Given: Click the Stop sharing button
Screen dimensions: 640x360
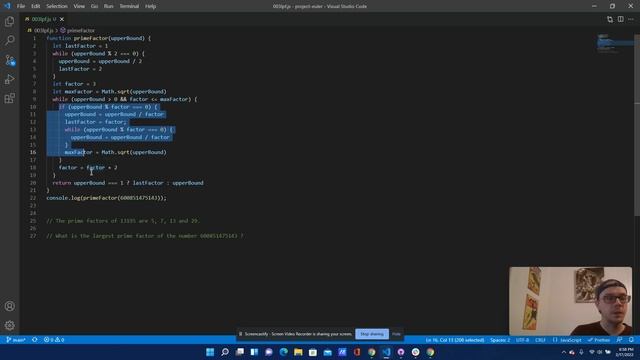Looking at the screenshot, I should tap(372, 334).
